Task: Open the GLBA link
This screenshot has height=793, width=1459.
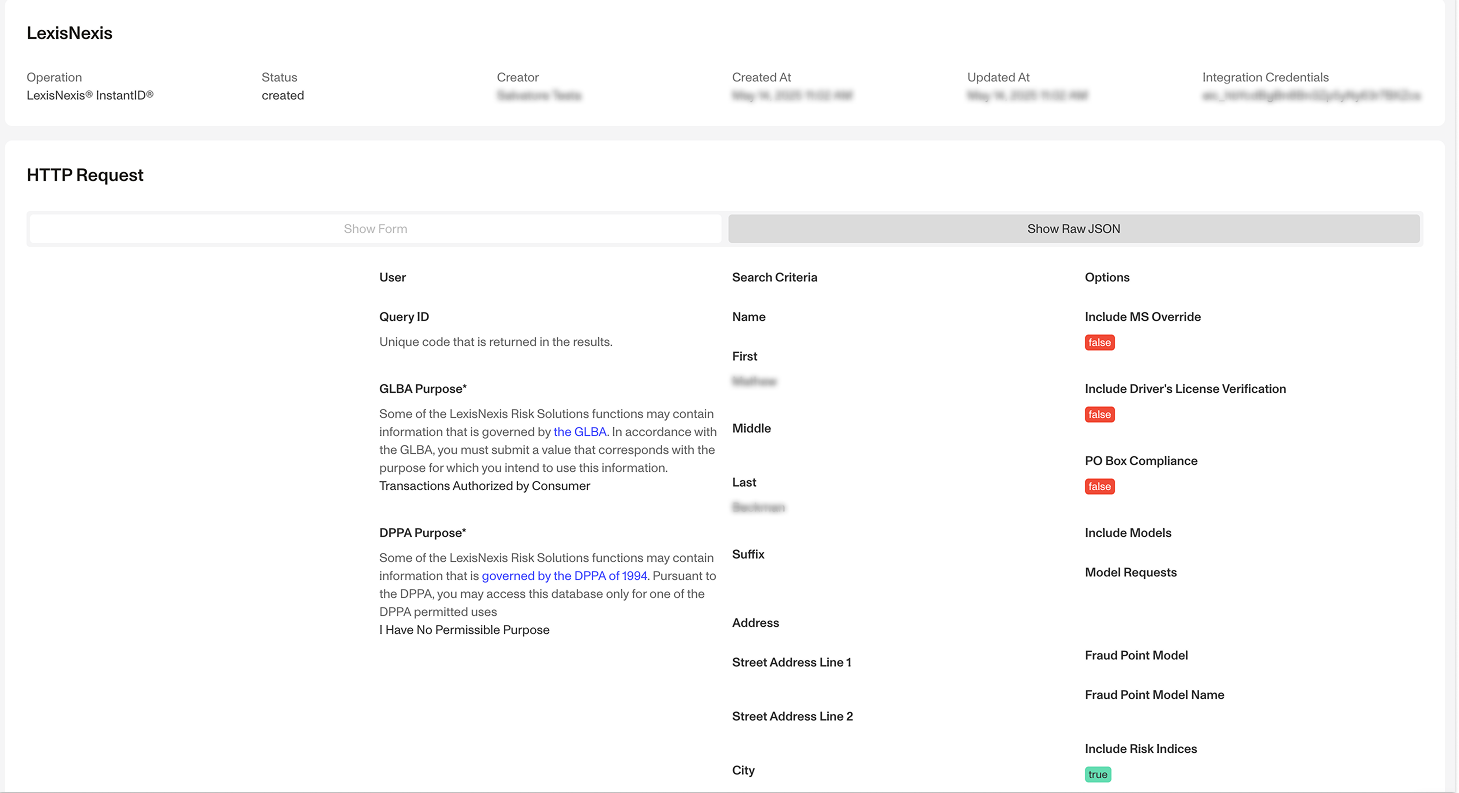Action: [580, 432]
